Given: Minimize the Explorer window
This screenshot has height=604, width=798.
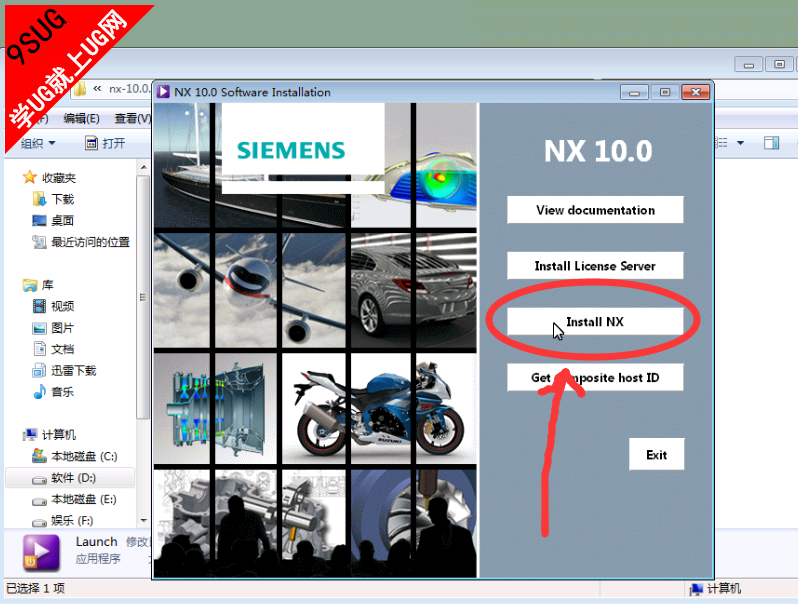Looking at the screenshot, I should tap(749, 65).
